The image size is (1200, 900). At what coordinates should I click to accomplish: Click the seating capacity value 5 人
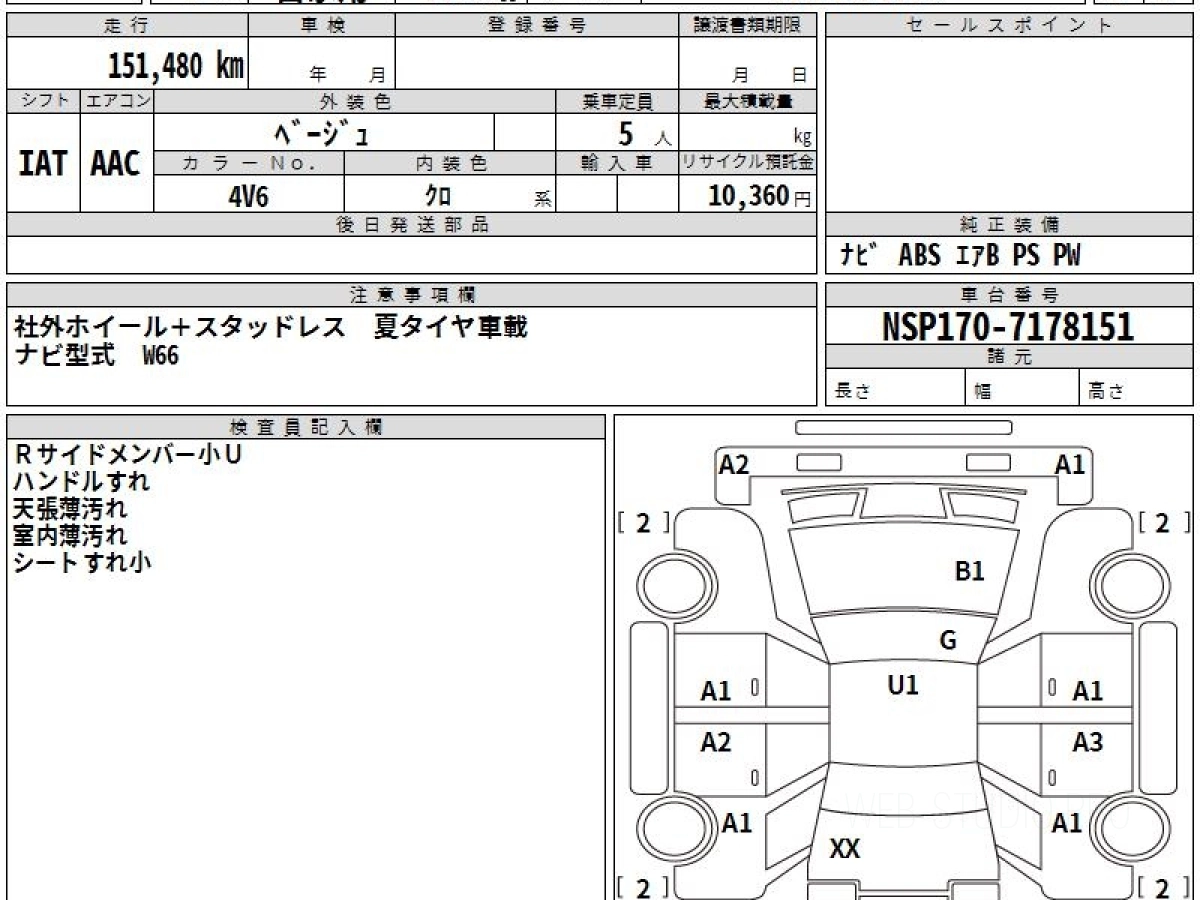tap(643, 133)
